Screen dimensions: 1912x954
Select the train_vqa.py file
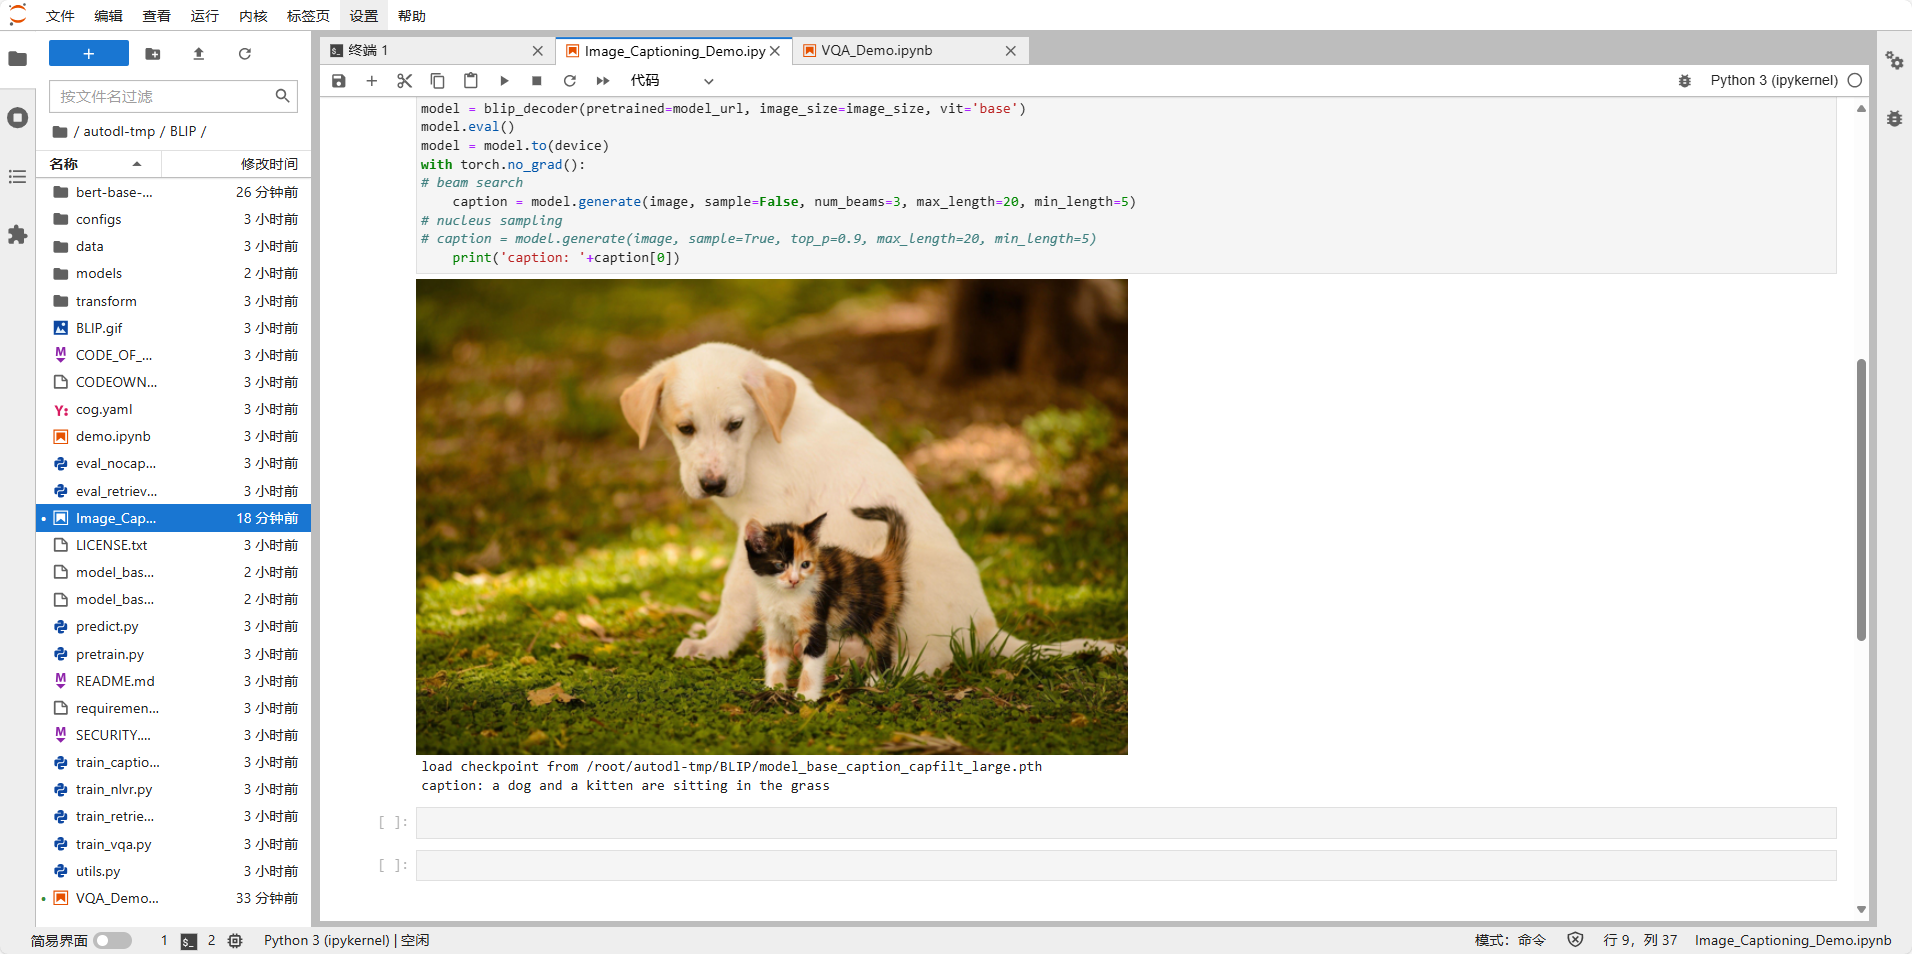point(174,844)
